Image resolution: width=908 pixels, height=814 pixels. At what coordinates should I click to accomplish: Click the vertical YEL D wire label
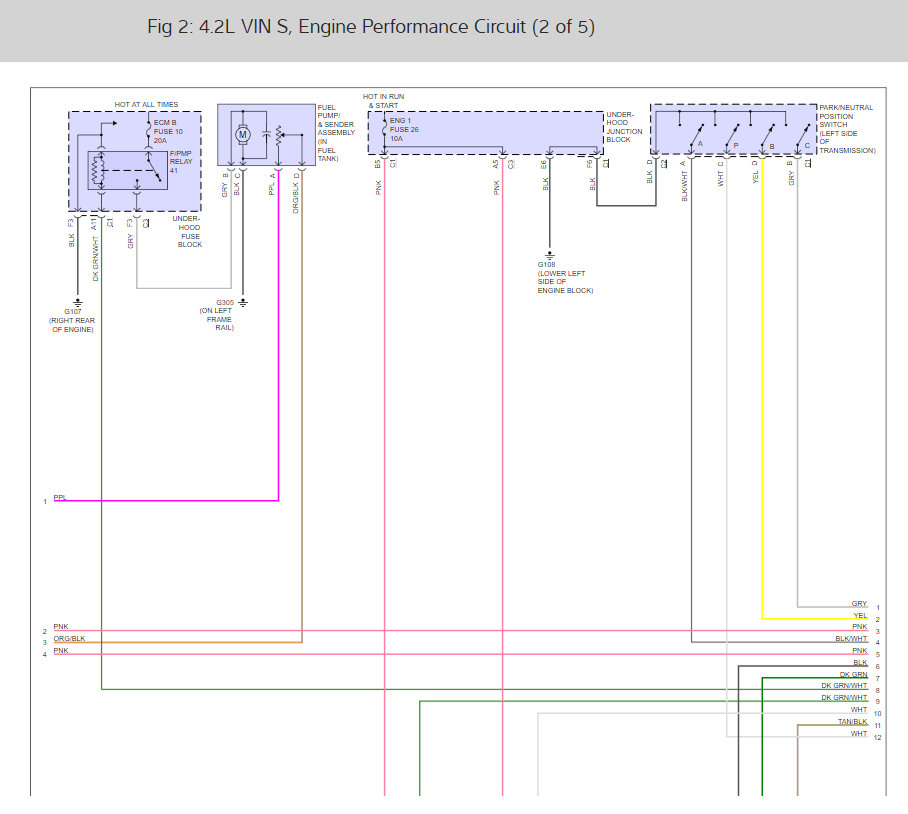pyautogui.click(x=755, y=173)
